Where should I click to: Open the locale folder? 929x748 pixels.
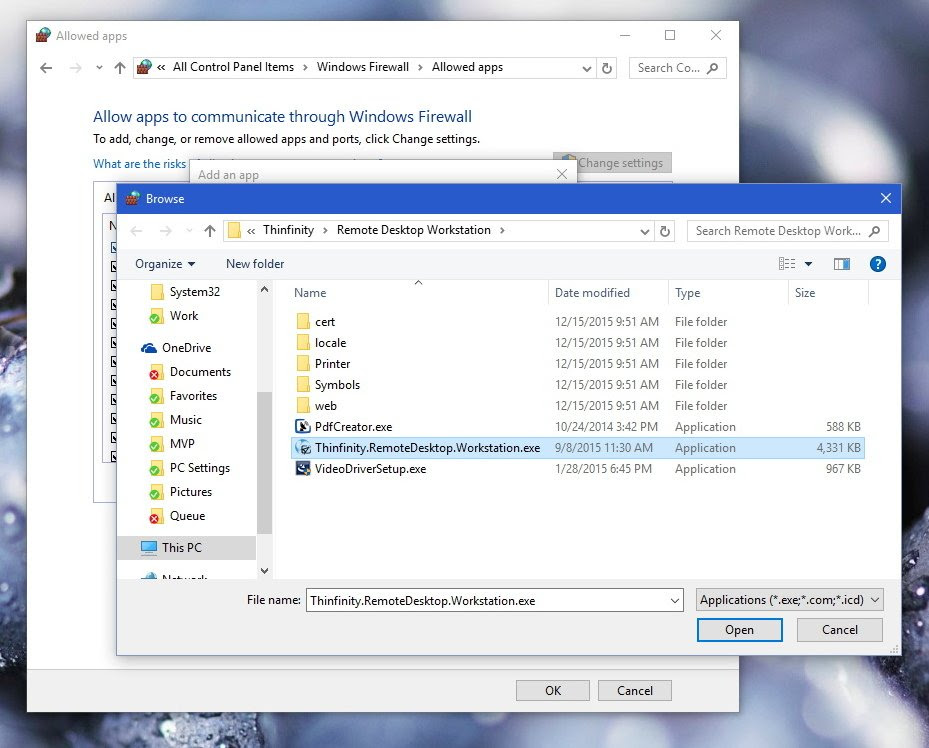(330, 343)
